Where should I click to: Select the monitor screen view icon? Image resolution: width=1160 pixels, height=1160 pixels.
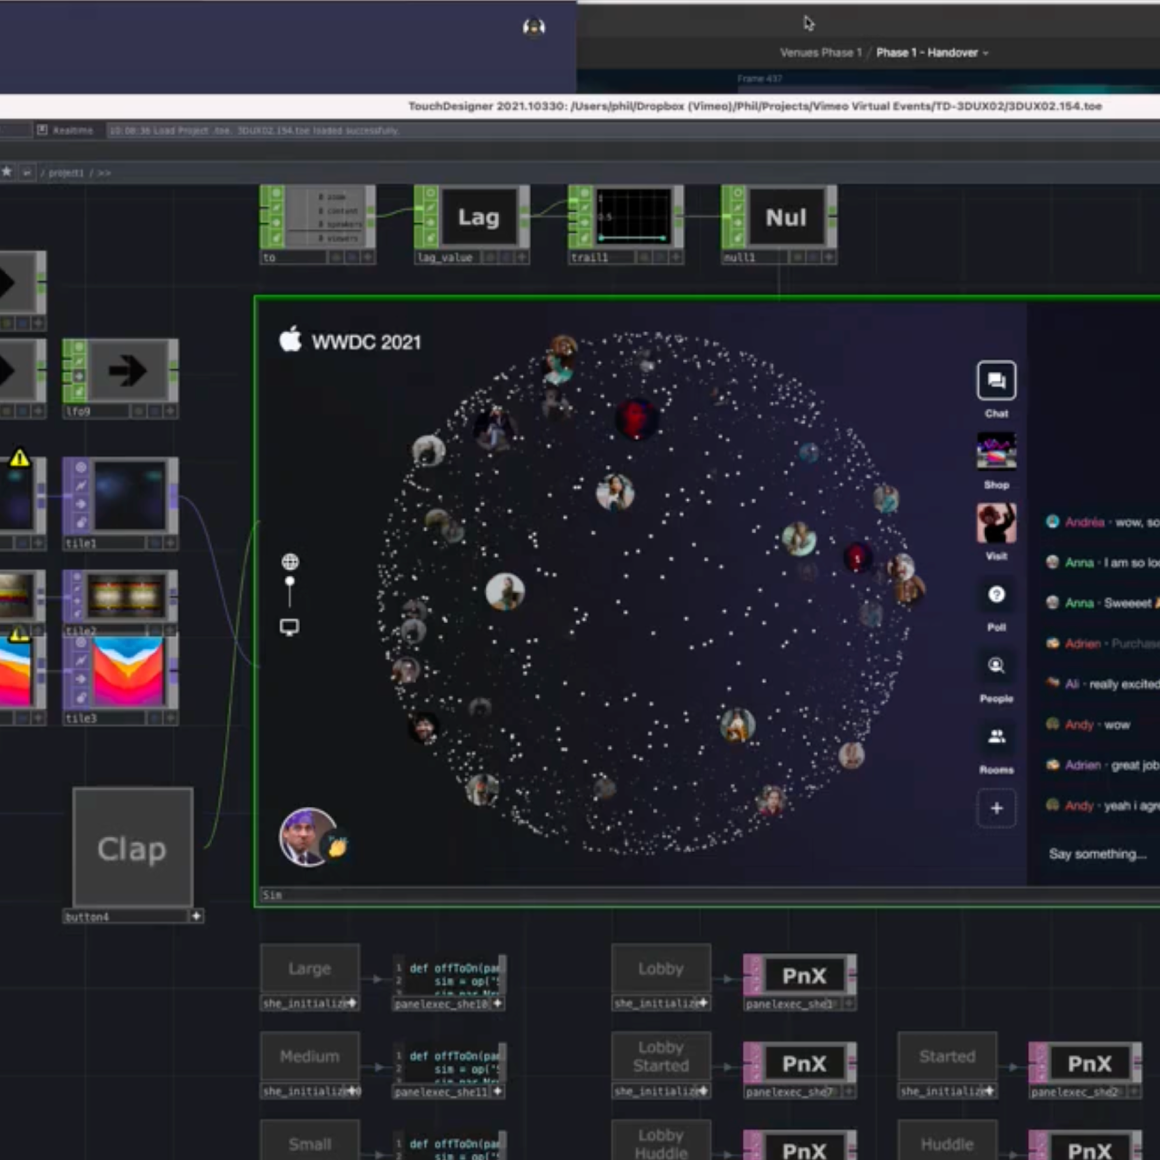coord(290,627)
